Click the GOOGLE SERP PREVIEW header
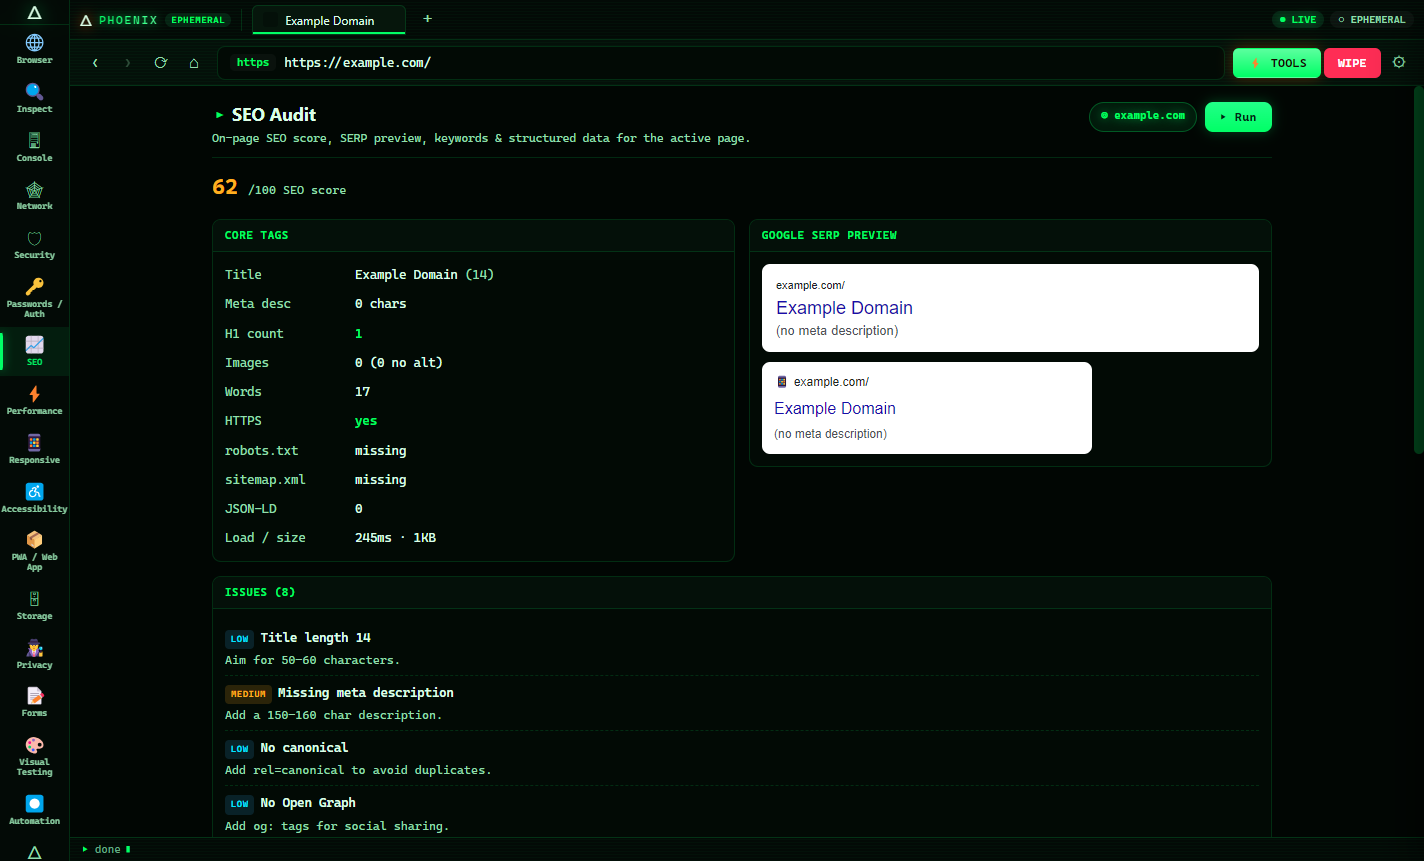 1010,235
